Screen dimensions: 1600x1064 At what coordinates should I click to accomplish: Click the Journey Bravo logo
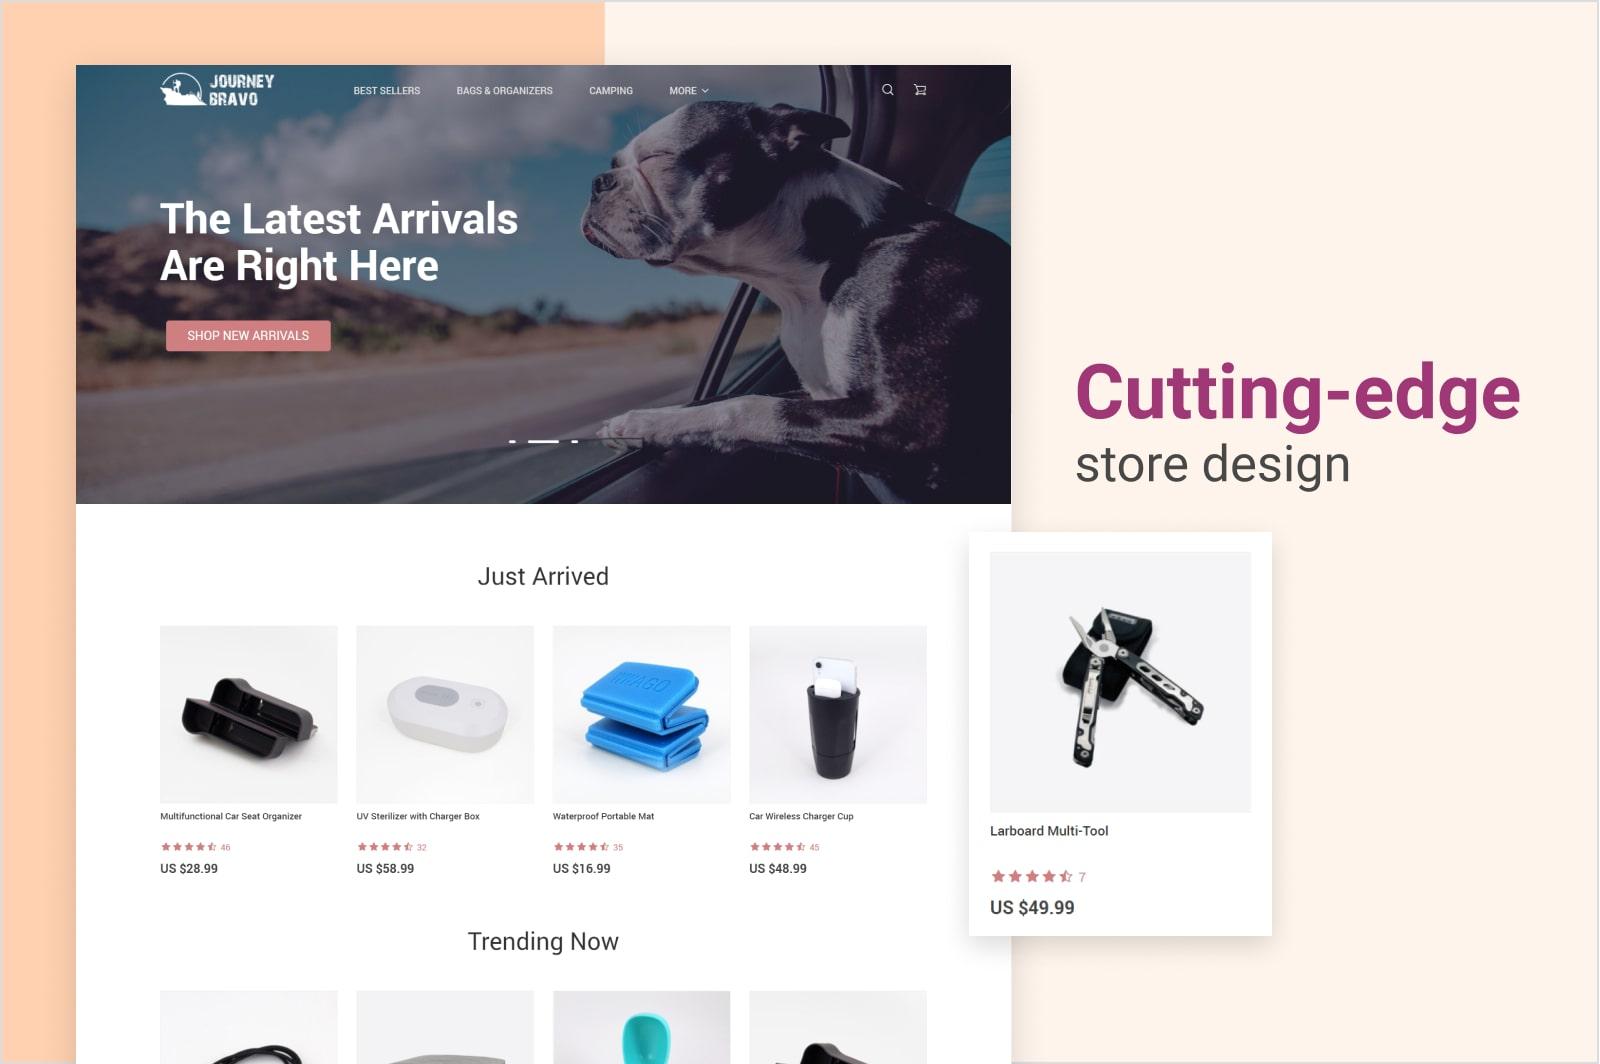(217, 90)
